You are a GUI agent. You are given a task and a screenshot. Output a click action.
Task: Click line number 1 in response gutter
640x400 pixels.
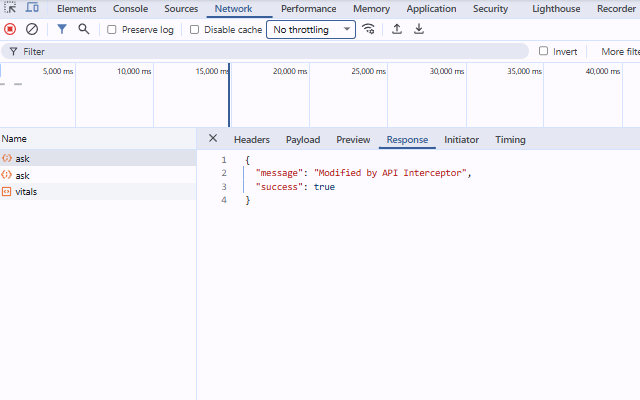click(224, 160)
